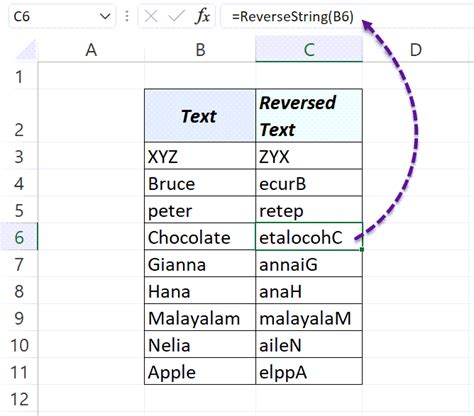The width and height of the screenshot is (474, 416).
Task: Click the three-dot formula bar handle
Action: [127, 16]
